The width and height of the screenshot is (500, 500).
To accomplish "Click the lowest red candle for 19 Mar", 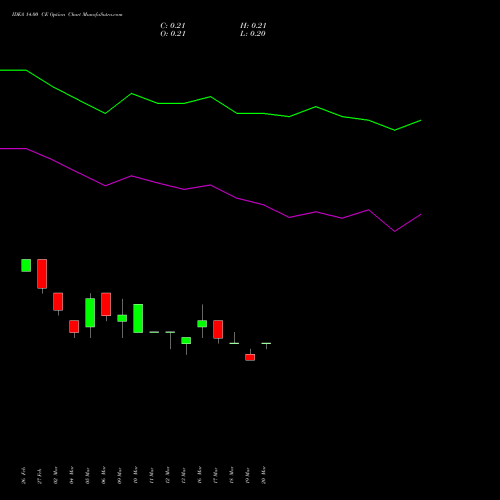I will point(250,357).
